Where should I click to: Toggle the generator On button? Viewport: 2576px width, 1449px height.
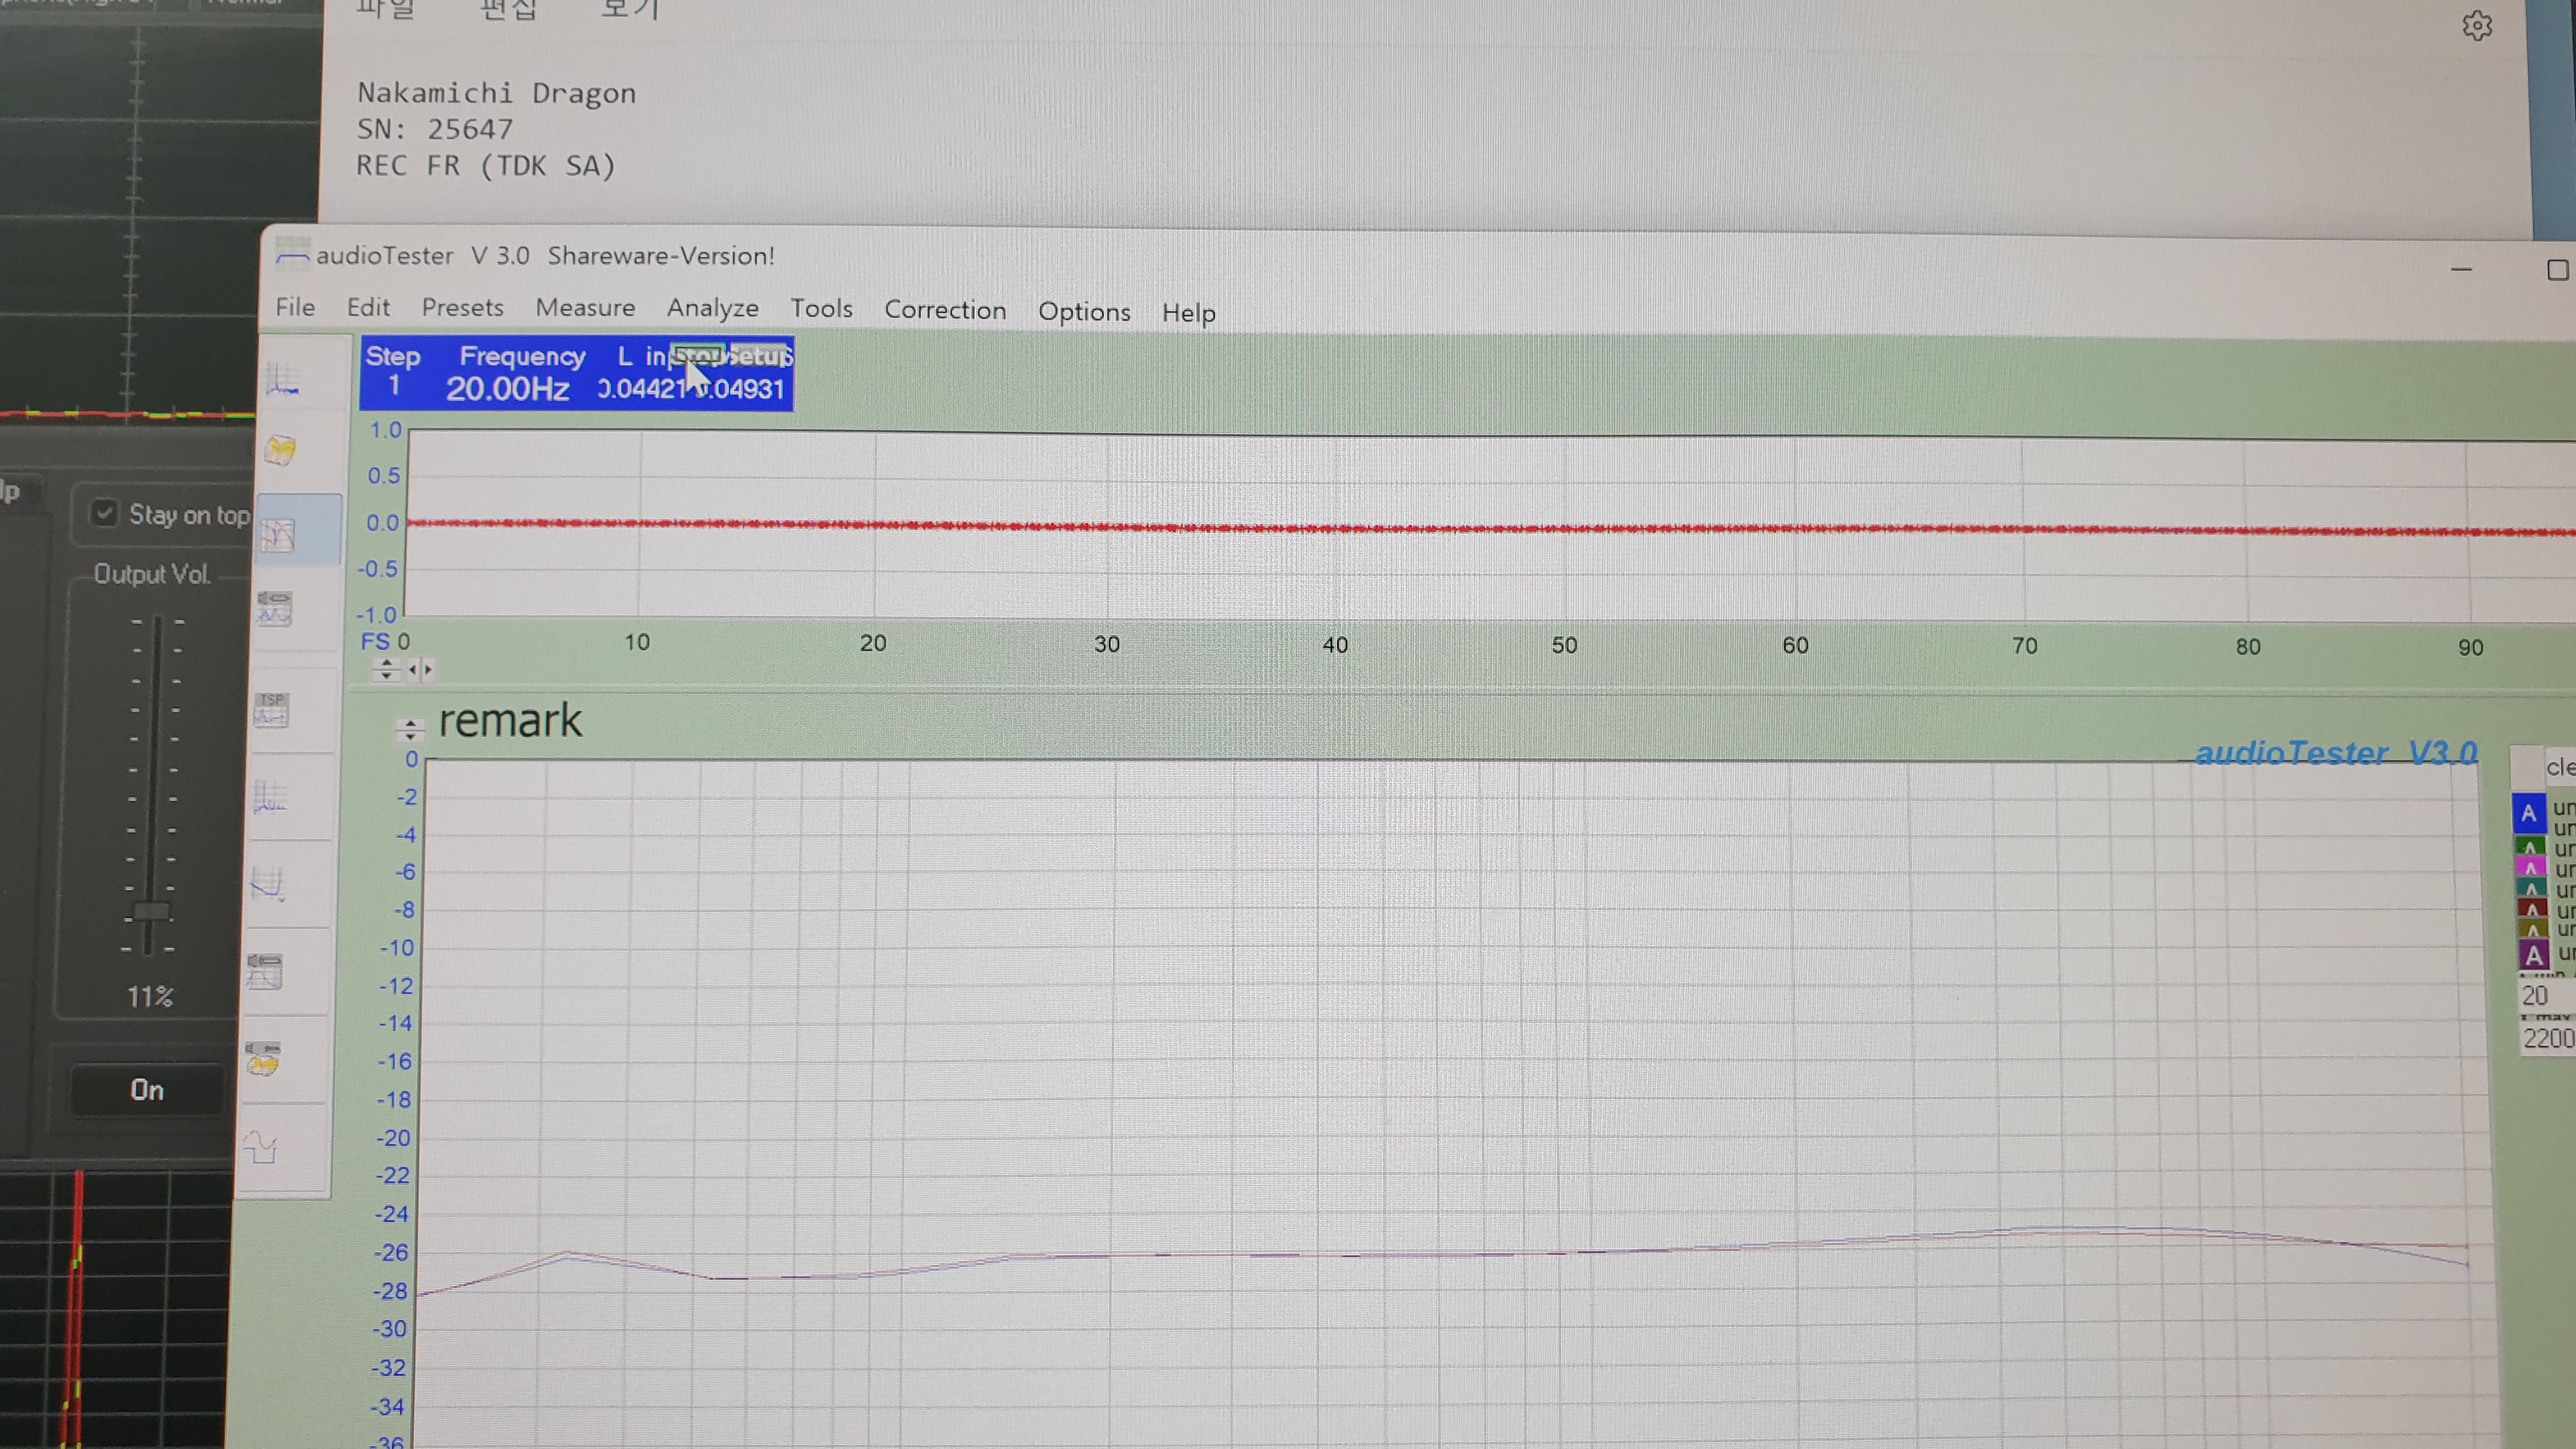pyautogui.click(x=147, y=1089)
